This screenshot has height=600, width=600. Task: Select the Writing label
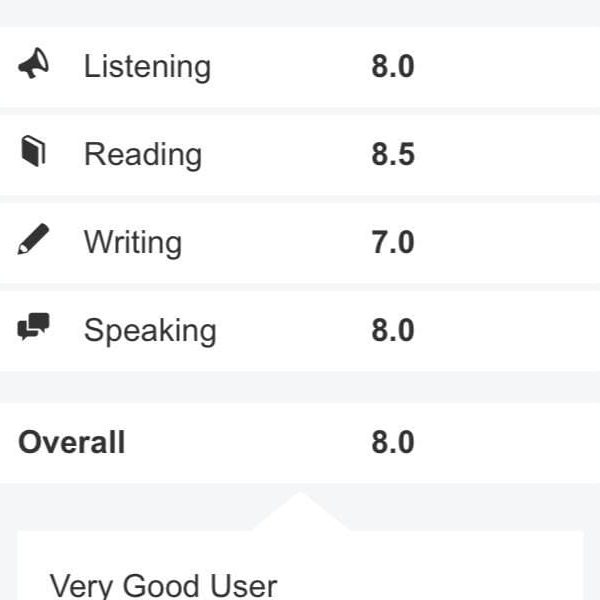133,243
